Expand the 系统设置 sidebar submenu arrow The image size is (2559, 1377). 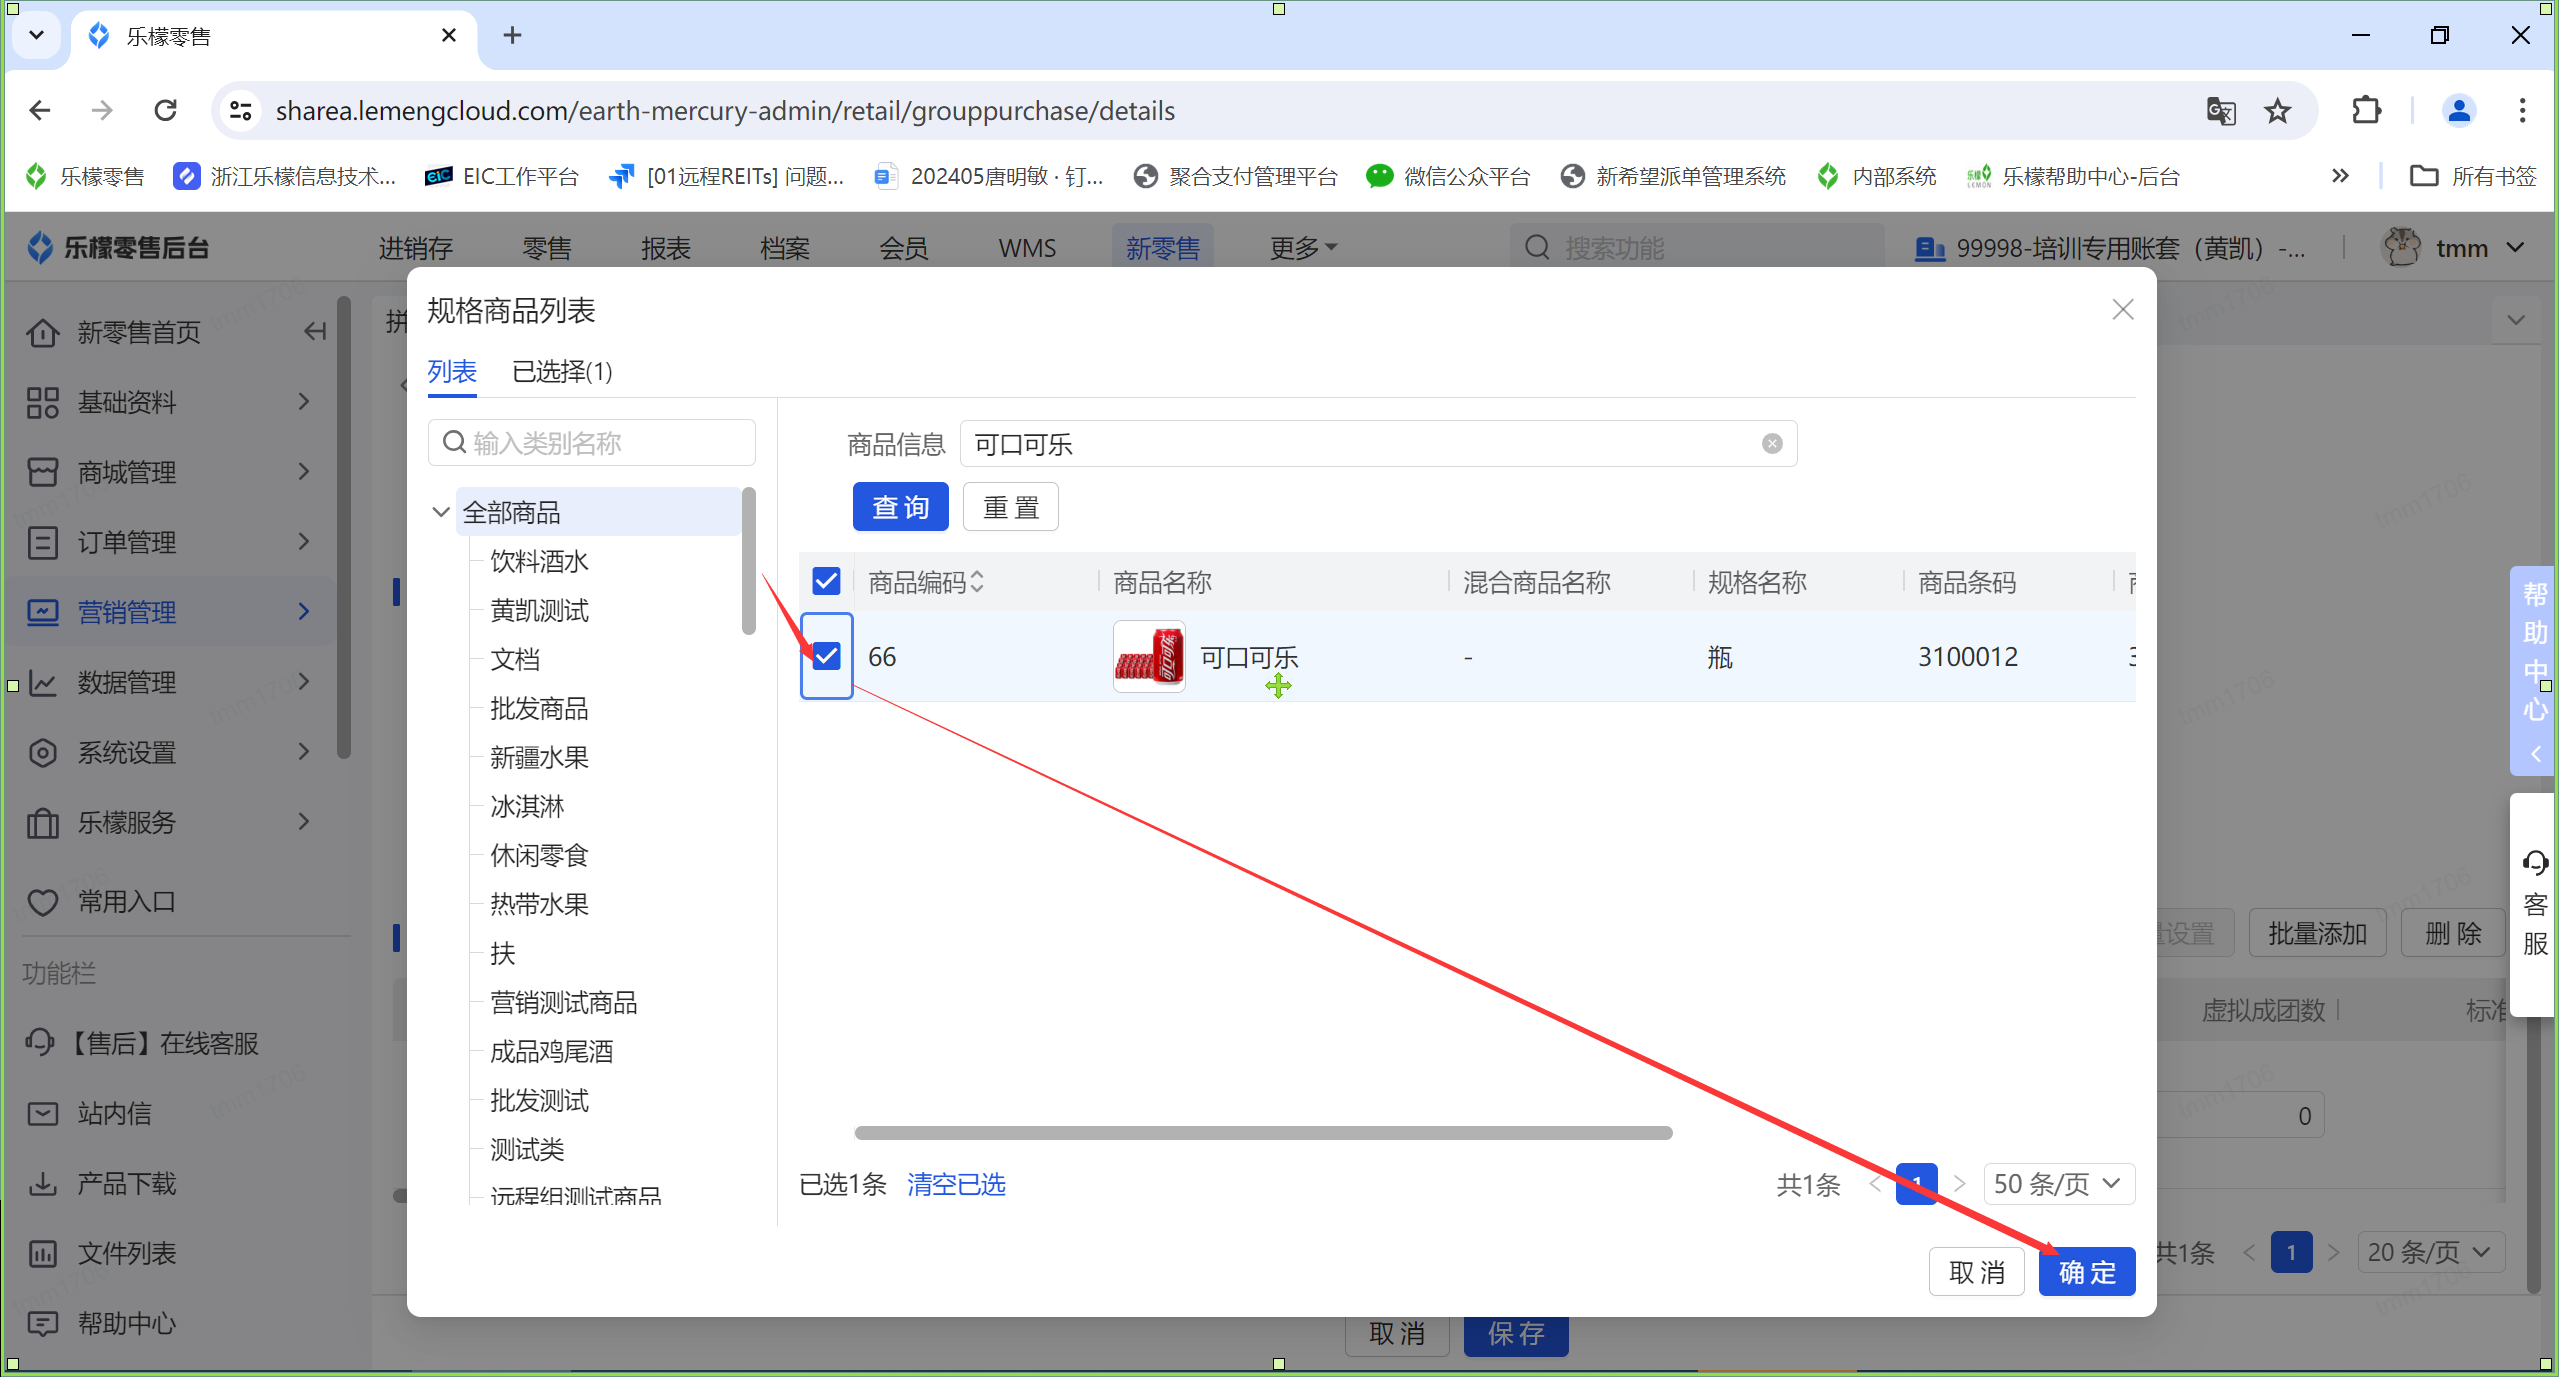304,752
